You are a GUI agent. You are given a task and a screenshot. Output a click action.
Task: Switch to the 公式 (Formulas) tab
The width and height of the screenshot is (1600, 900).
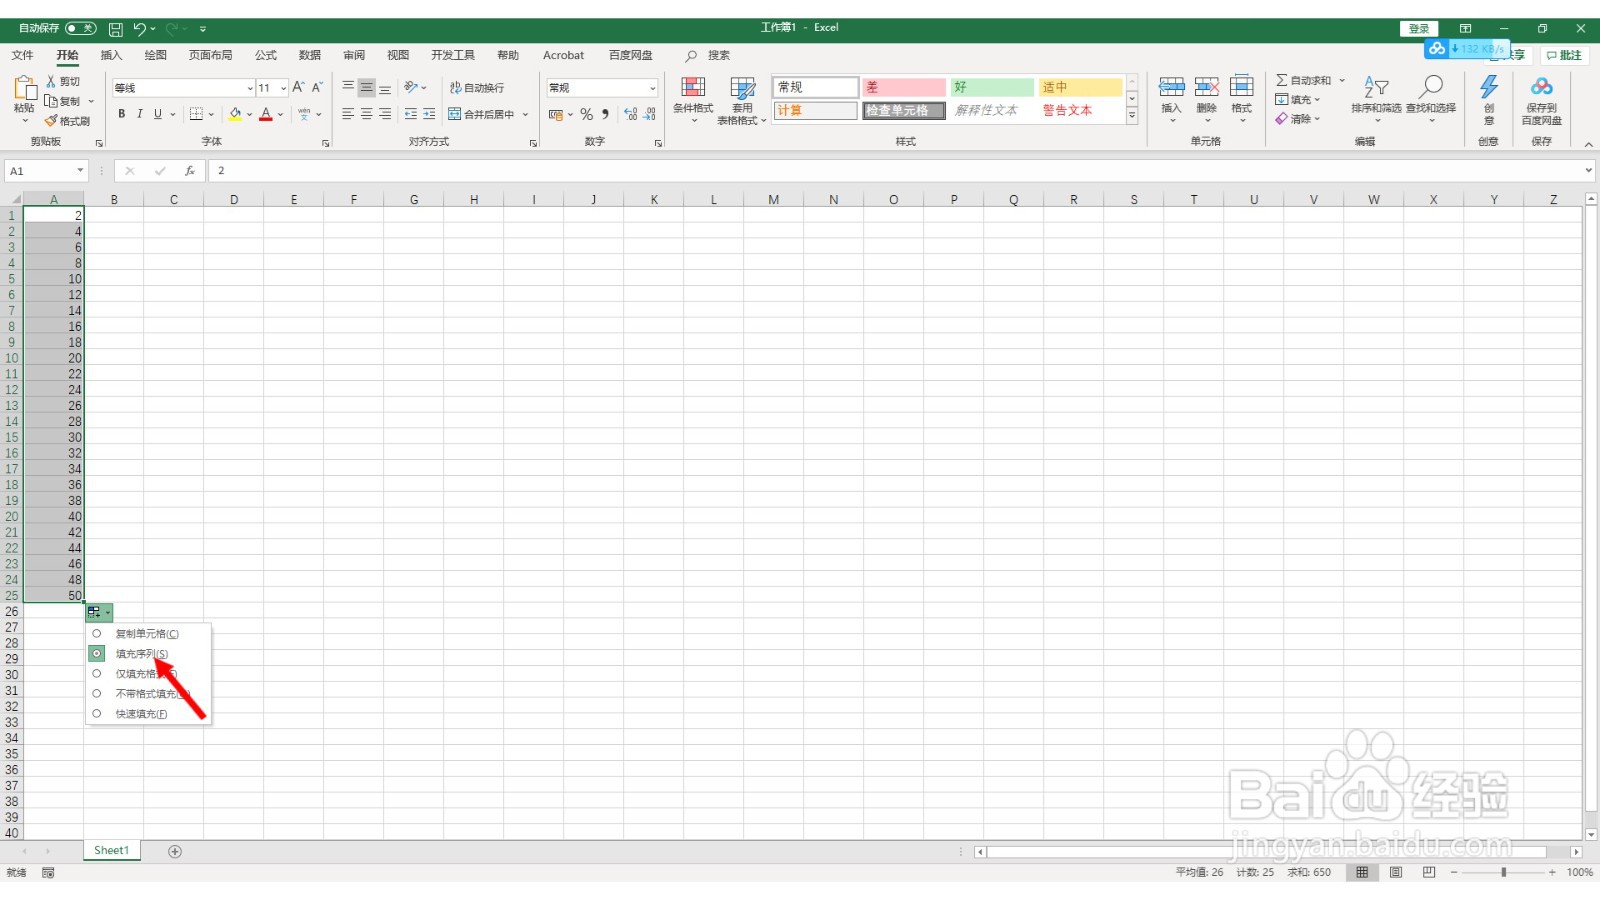(x=266, y=55)
